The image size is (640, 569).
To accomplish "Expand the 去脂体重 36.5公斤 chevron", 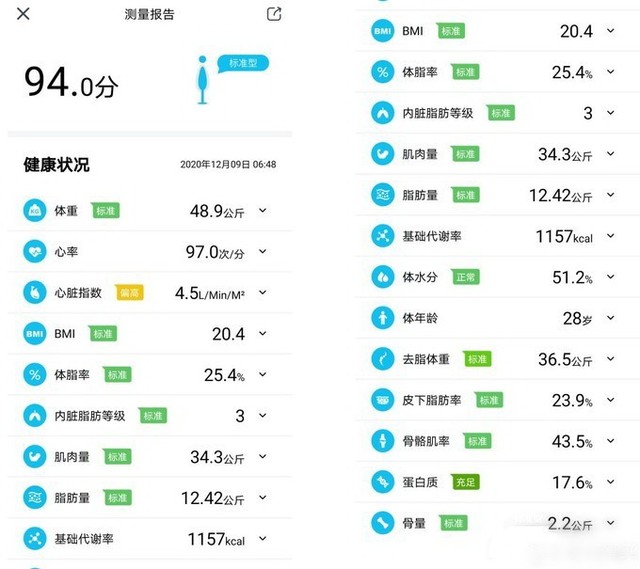I will click(x=611, y=359).
